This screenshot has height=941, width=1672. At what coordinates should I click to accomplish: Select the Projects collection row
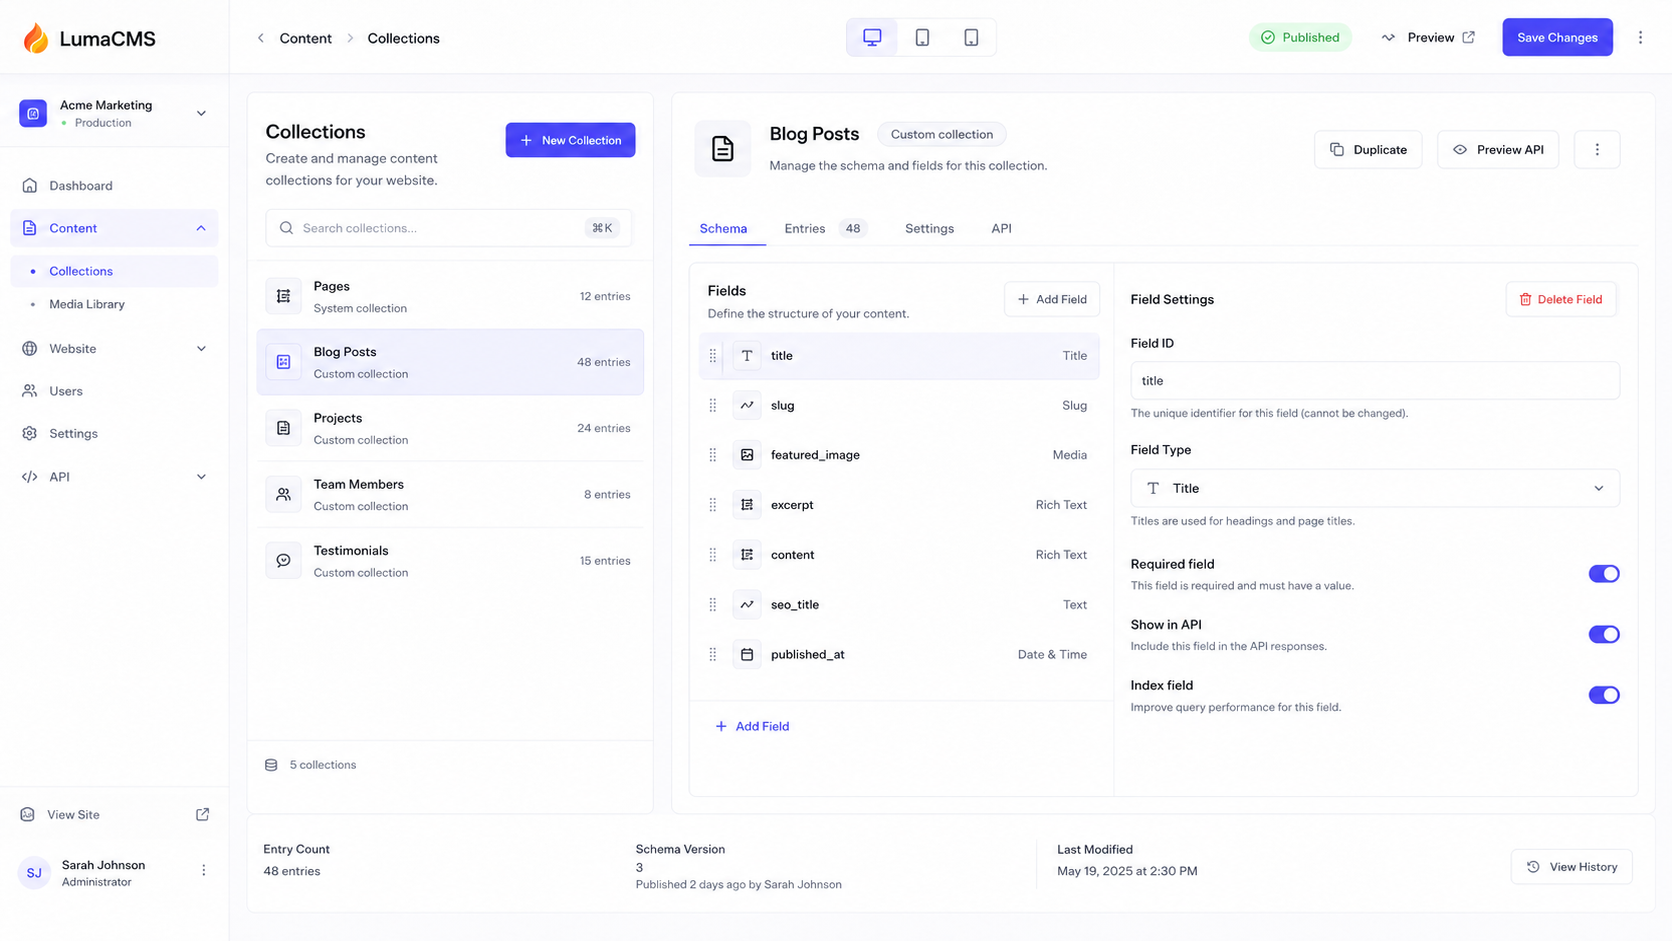(x=450, y=428)
